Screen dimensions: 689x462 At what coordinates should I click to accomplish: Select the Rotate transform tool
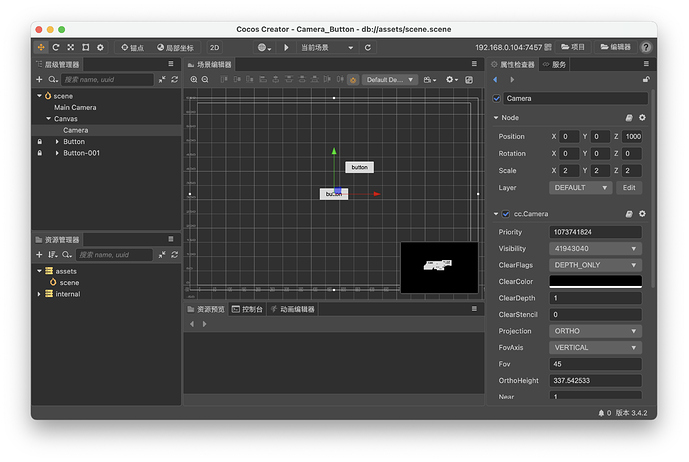56,47
